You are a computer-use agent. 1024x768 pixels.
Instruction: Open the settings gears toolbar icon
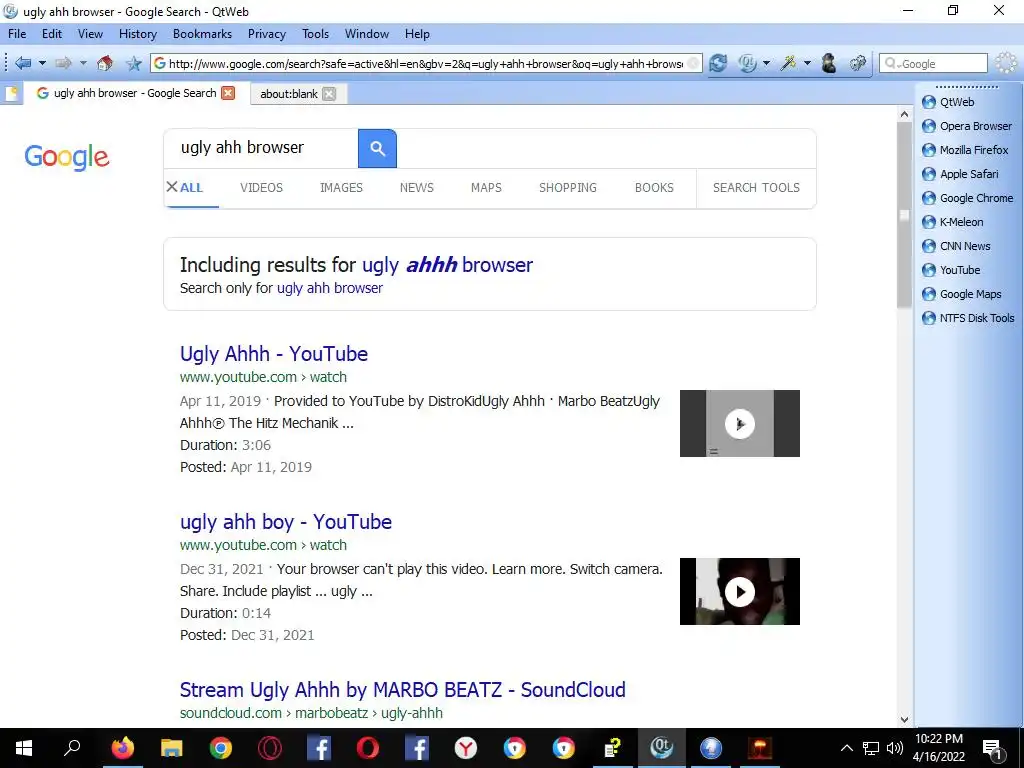point(858,63)
